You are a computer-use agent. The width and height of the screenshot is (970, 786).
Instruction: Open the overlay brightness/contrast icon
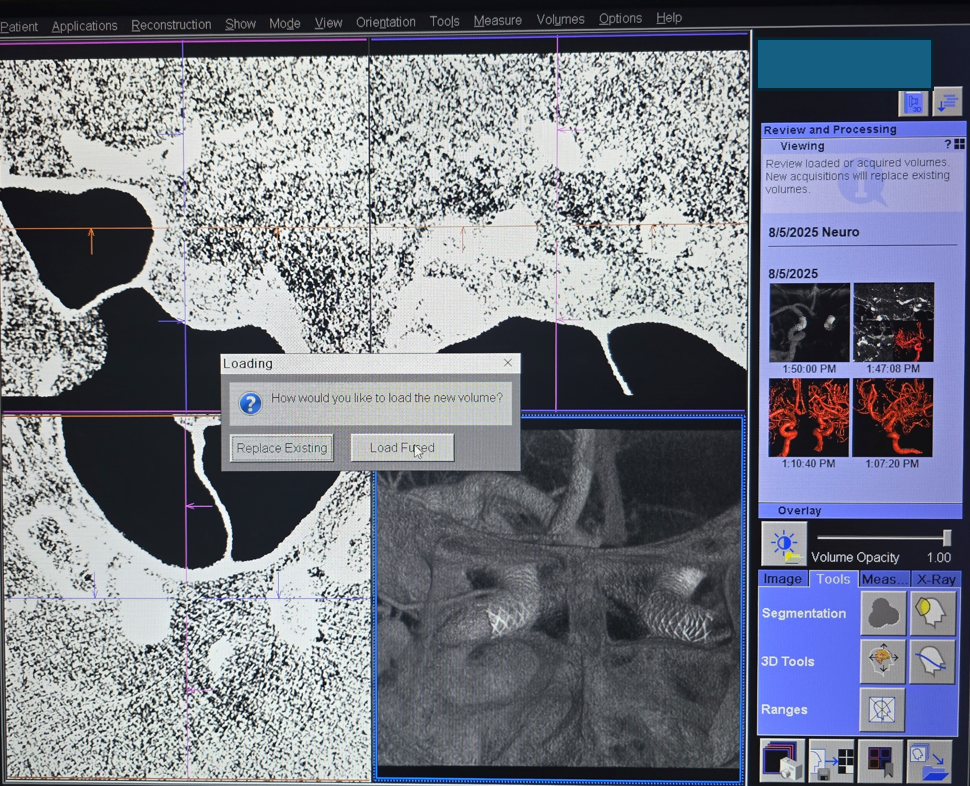(784, 545)
